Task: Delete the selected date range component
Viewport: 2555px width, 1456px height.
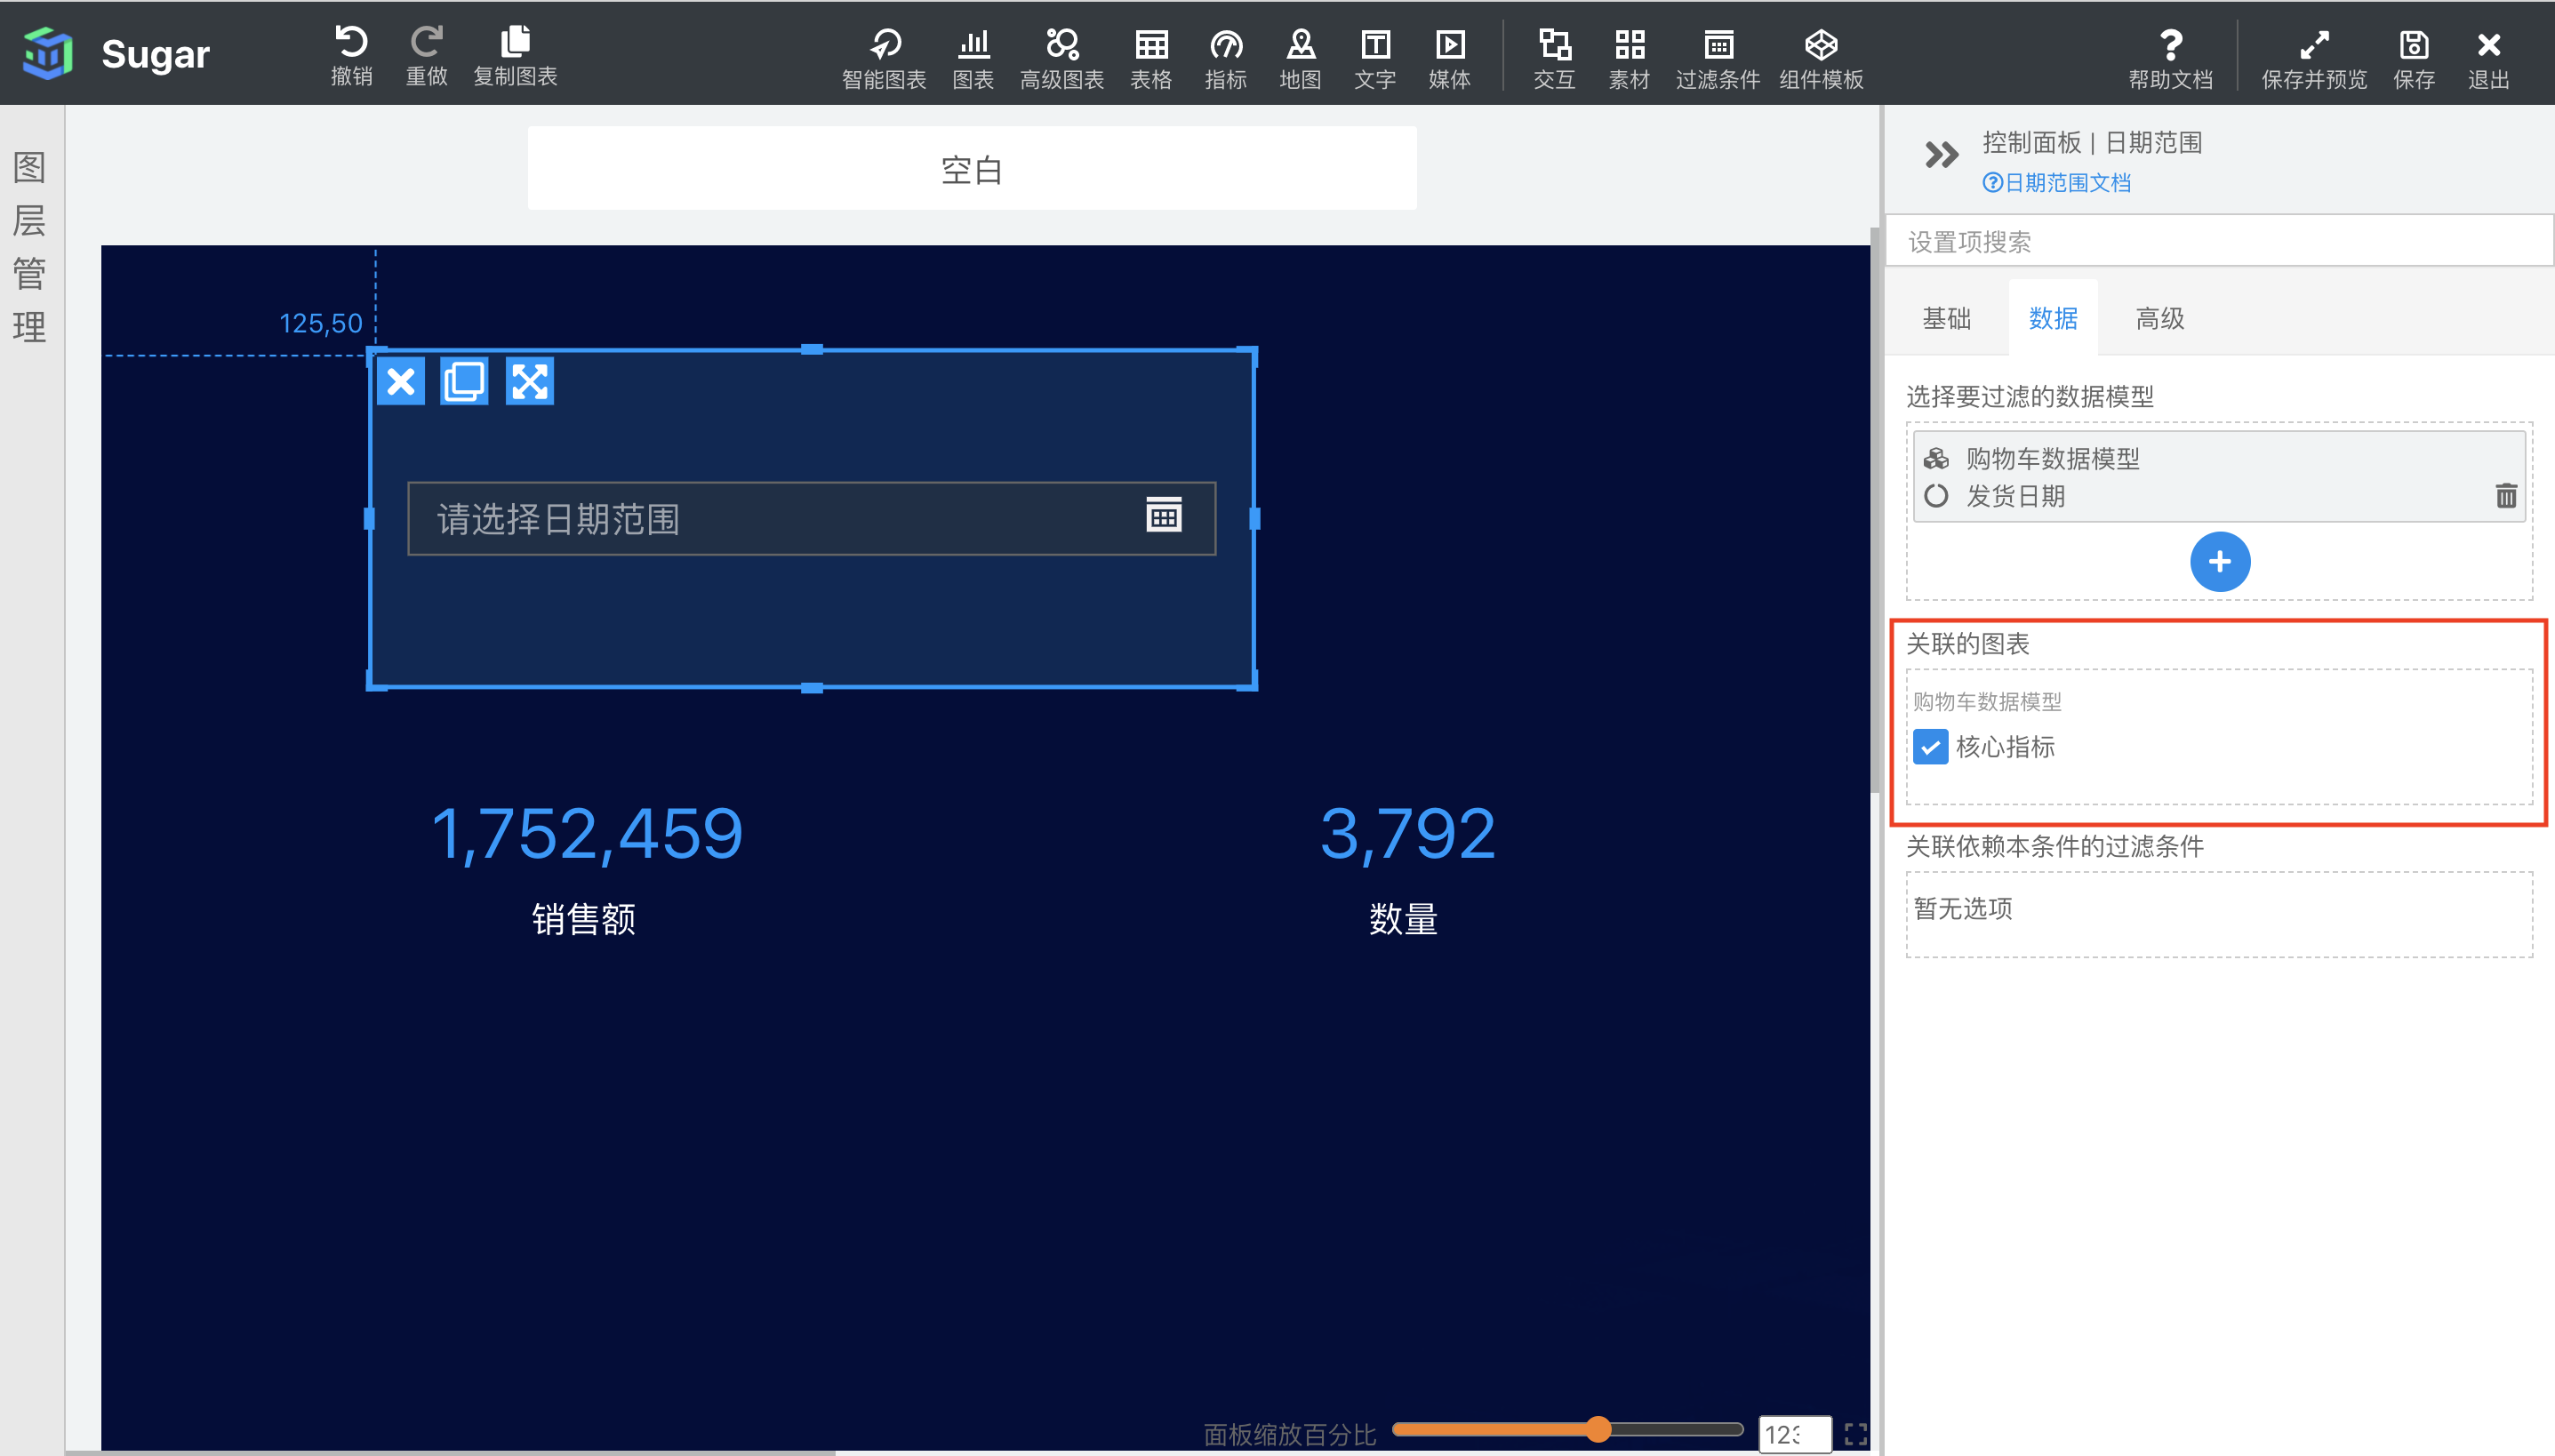Action: (x=401, y=381)
